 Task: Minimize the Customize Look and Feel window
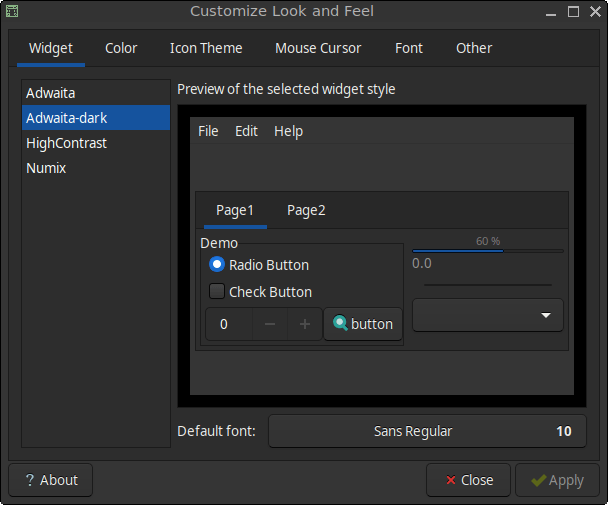click(551, 12)
